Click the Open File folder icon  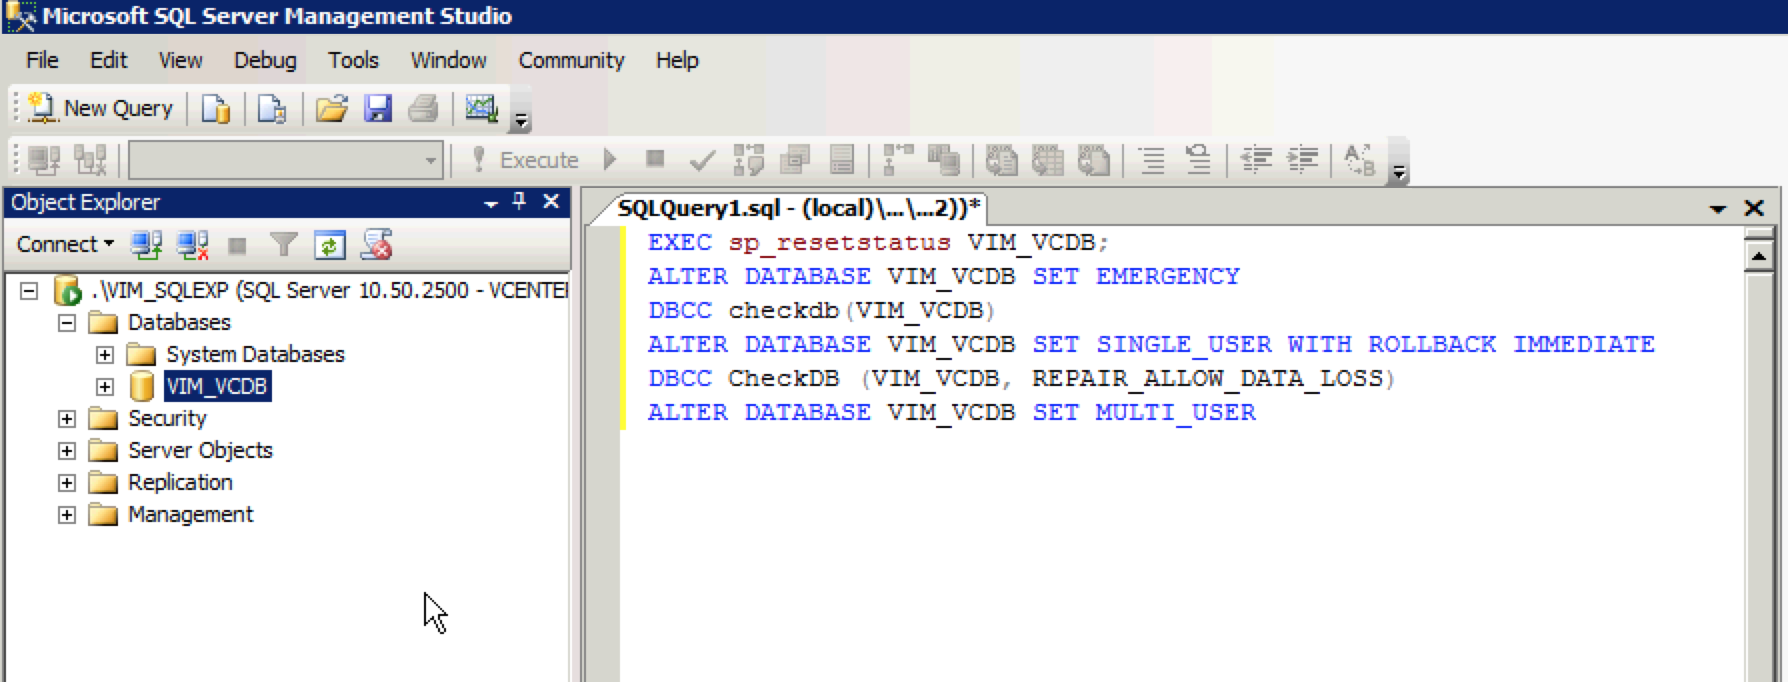(x=331, y=108)
